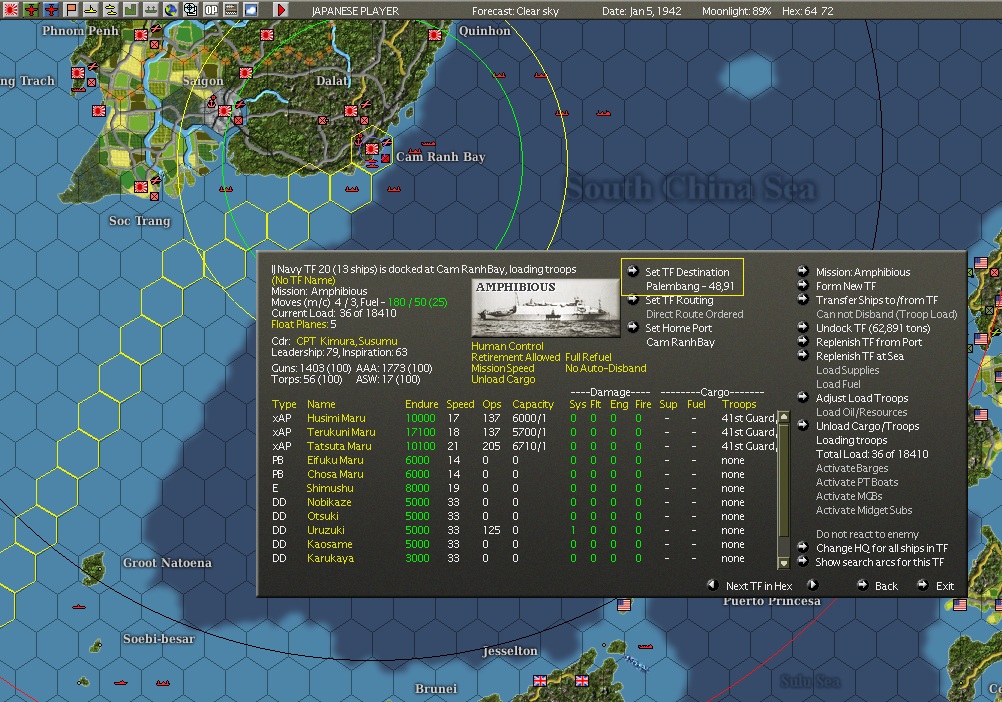
Task: Click ship list scroll up arrow
Action: coord(784,417)
